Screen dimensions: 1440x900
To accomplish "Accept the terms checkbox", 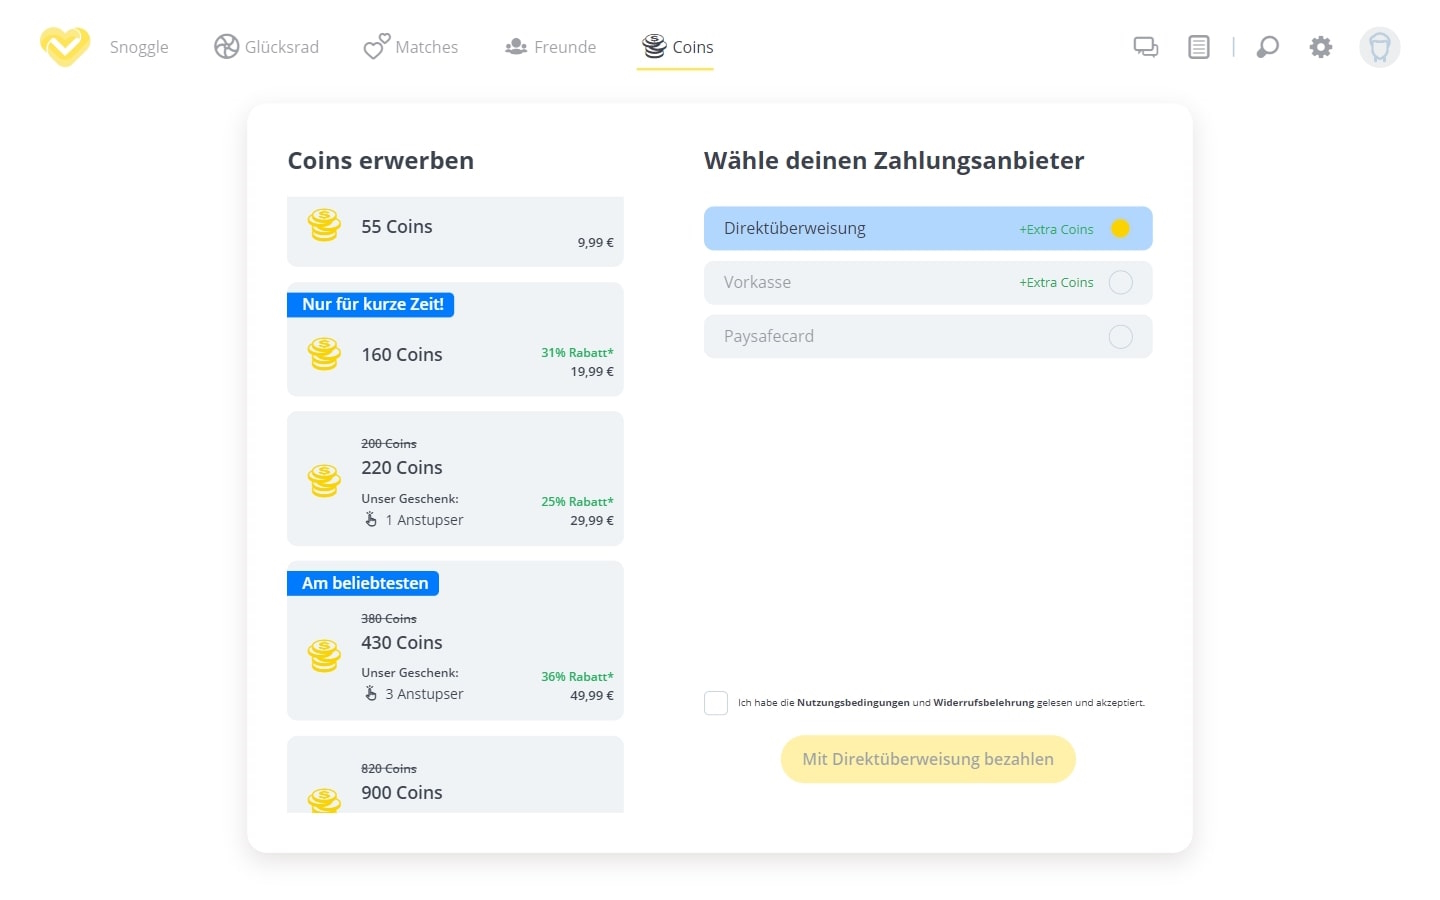I will [x=716, y=703].
